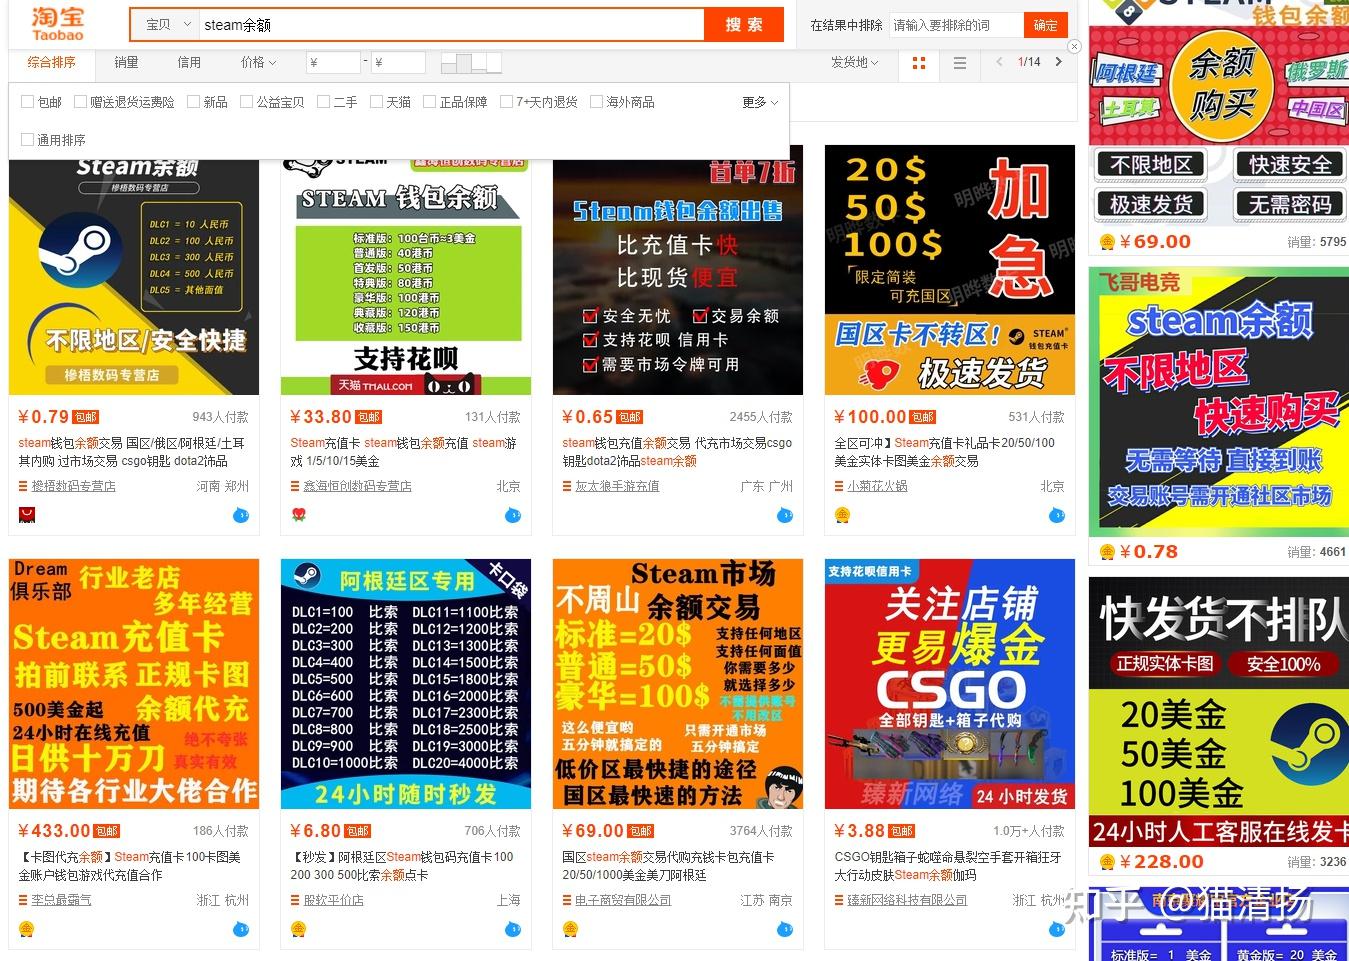Open the 价格 sort dropdown
This screenshot has width=1349, height=961.
pyautogui.click(x=258, y=62)
